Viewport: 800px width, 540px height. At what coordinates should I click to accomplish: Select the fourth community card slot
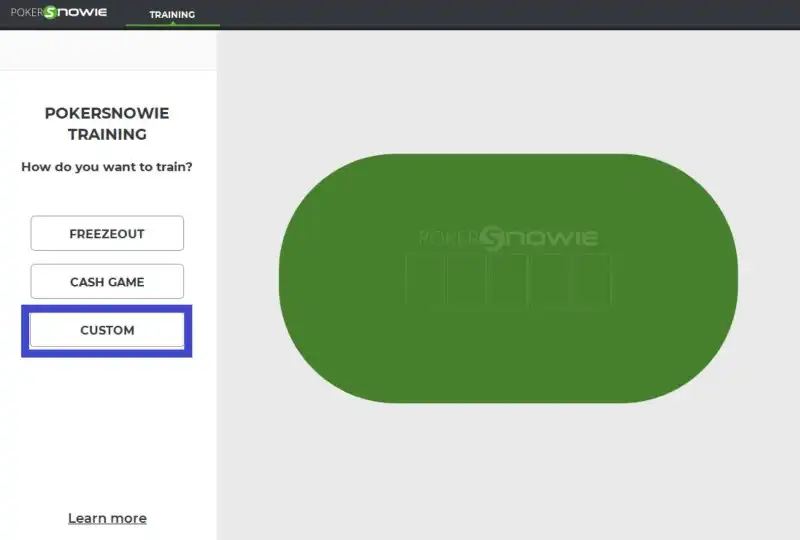pyautogui.click(x=549, y=279)
